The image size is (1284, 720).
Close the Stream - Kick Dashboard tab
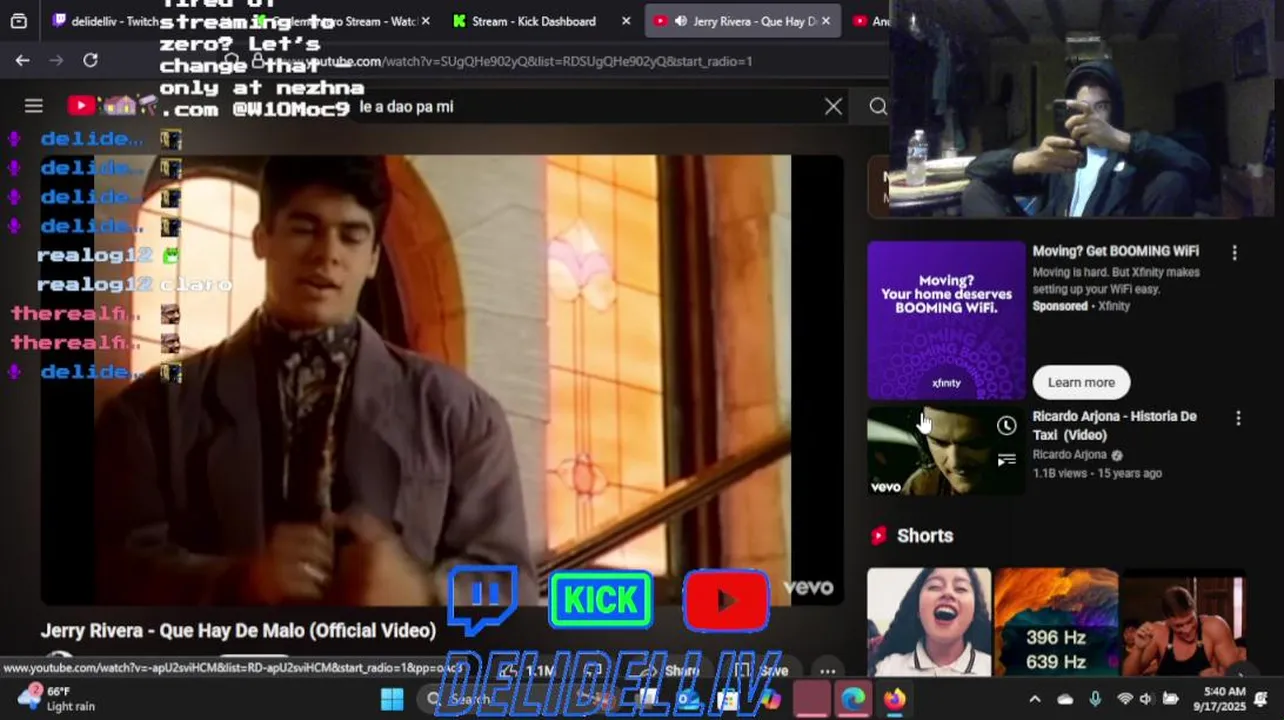click(626, 21)
